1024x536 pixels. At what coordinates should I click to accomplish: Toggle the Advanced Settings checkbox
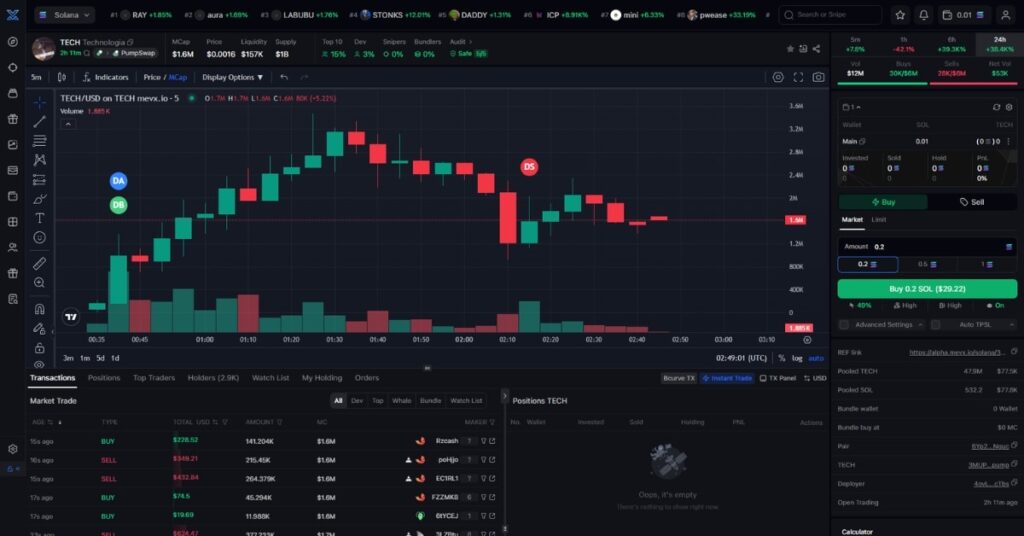pos(844,324)
